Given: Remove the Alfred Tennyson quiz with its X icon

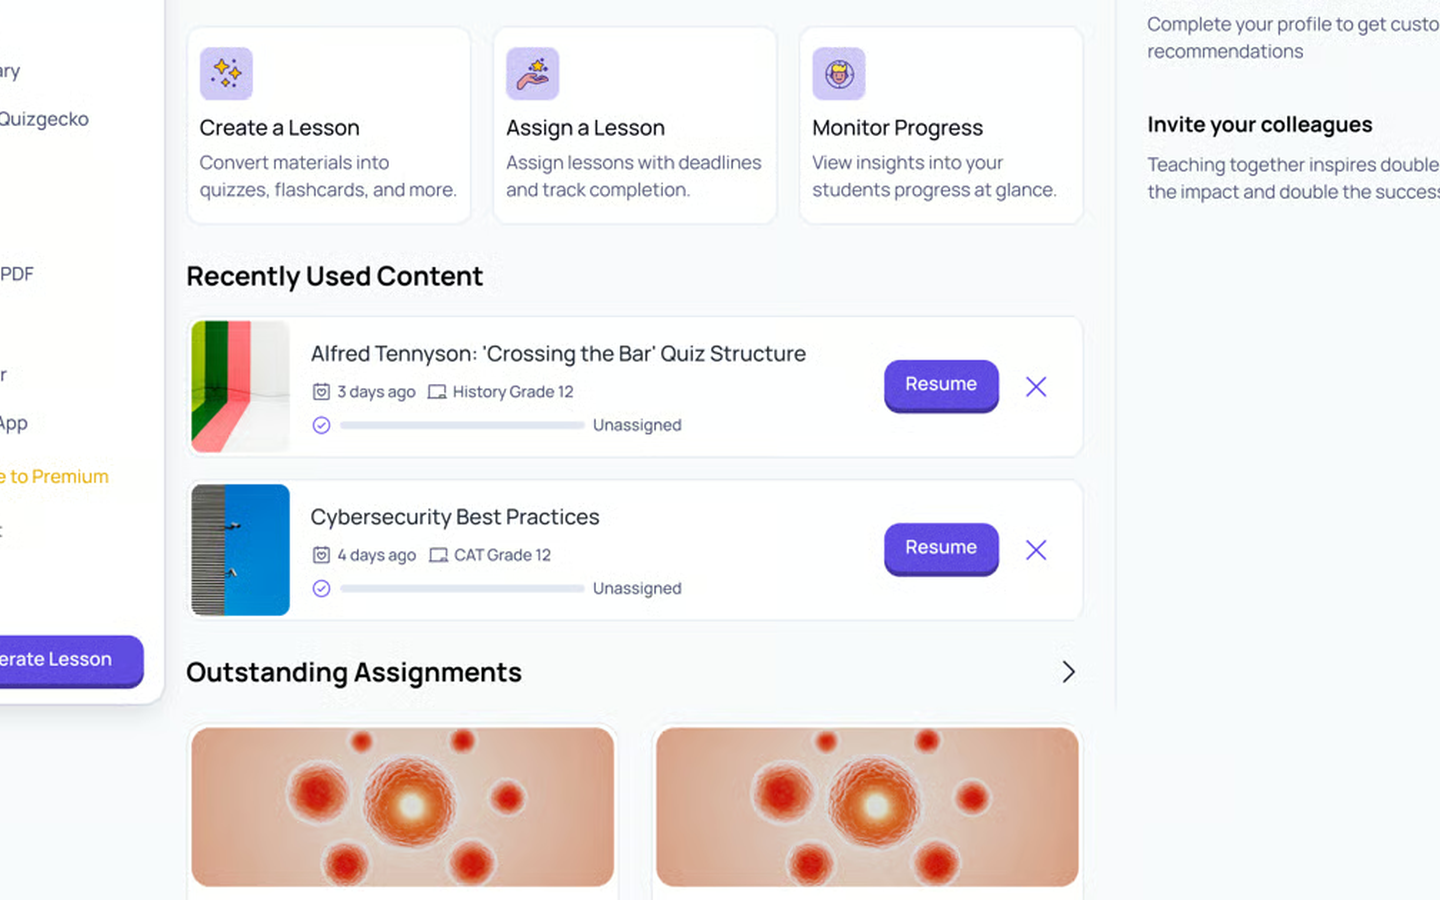Looking at the screenshot, I should [x=1036, y=387].
